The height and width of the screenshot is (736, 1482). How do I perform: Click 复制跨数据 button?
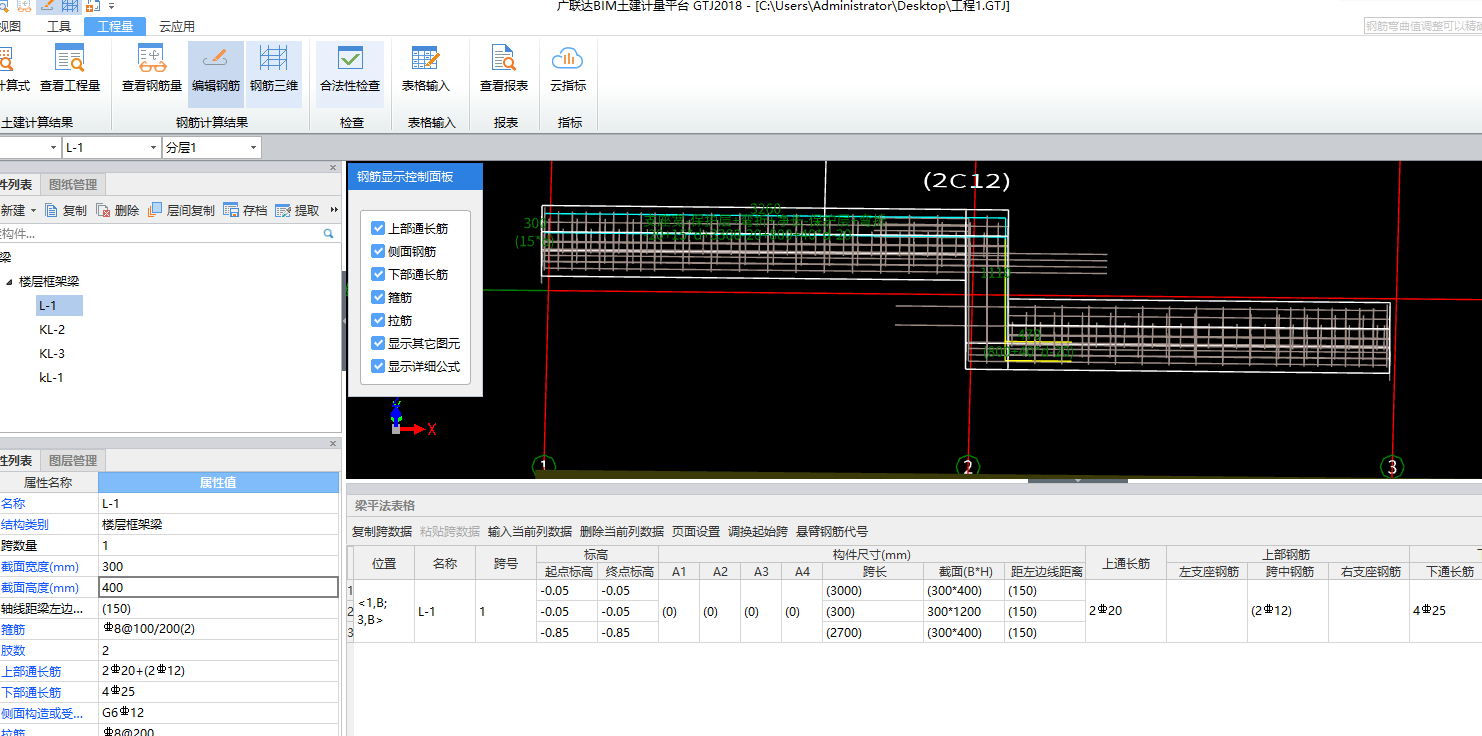pos(382,531)
